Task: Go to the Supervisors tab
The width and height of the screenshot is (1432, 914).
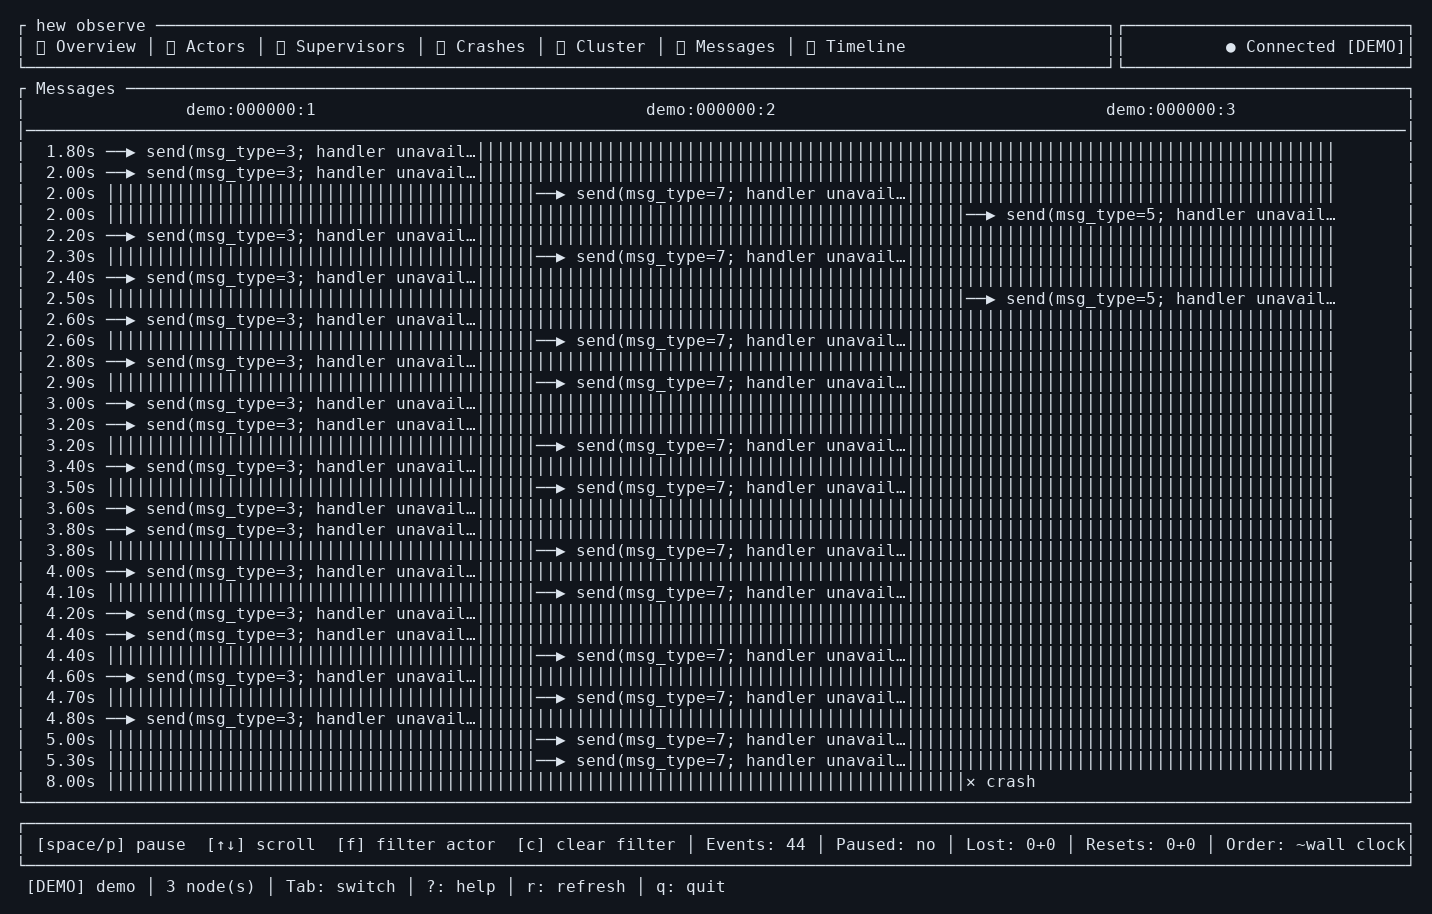Action: pos(341,47)
